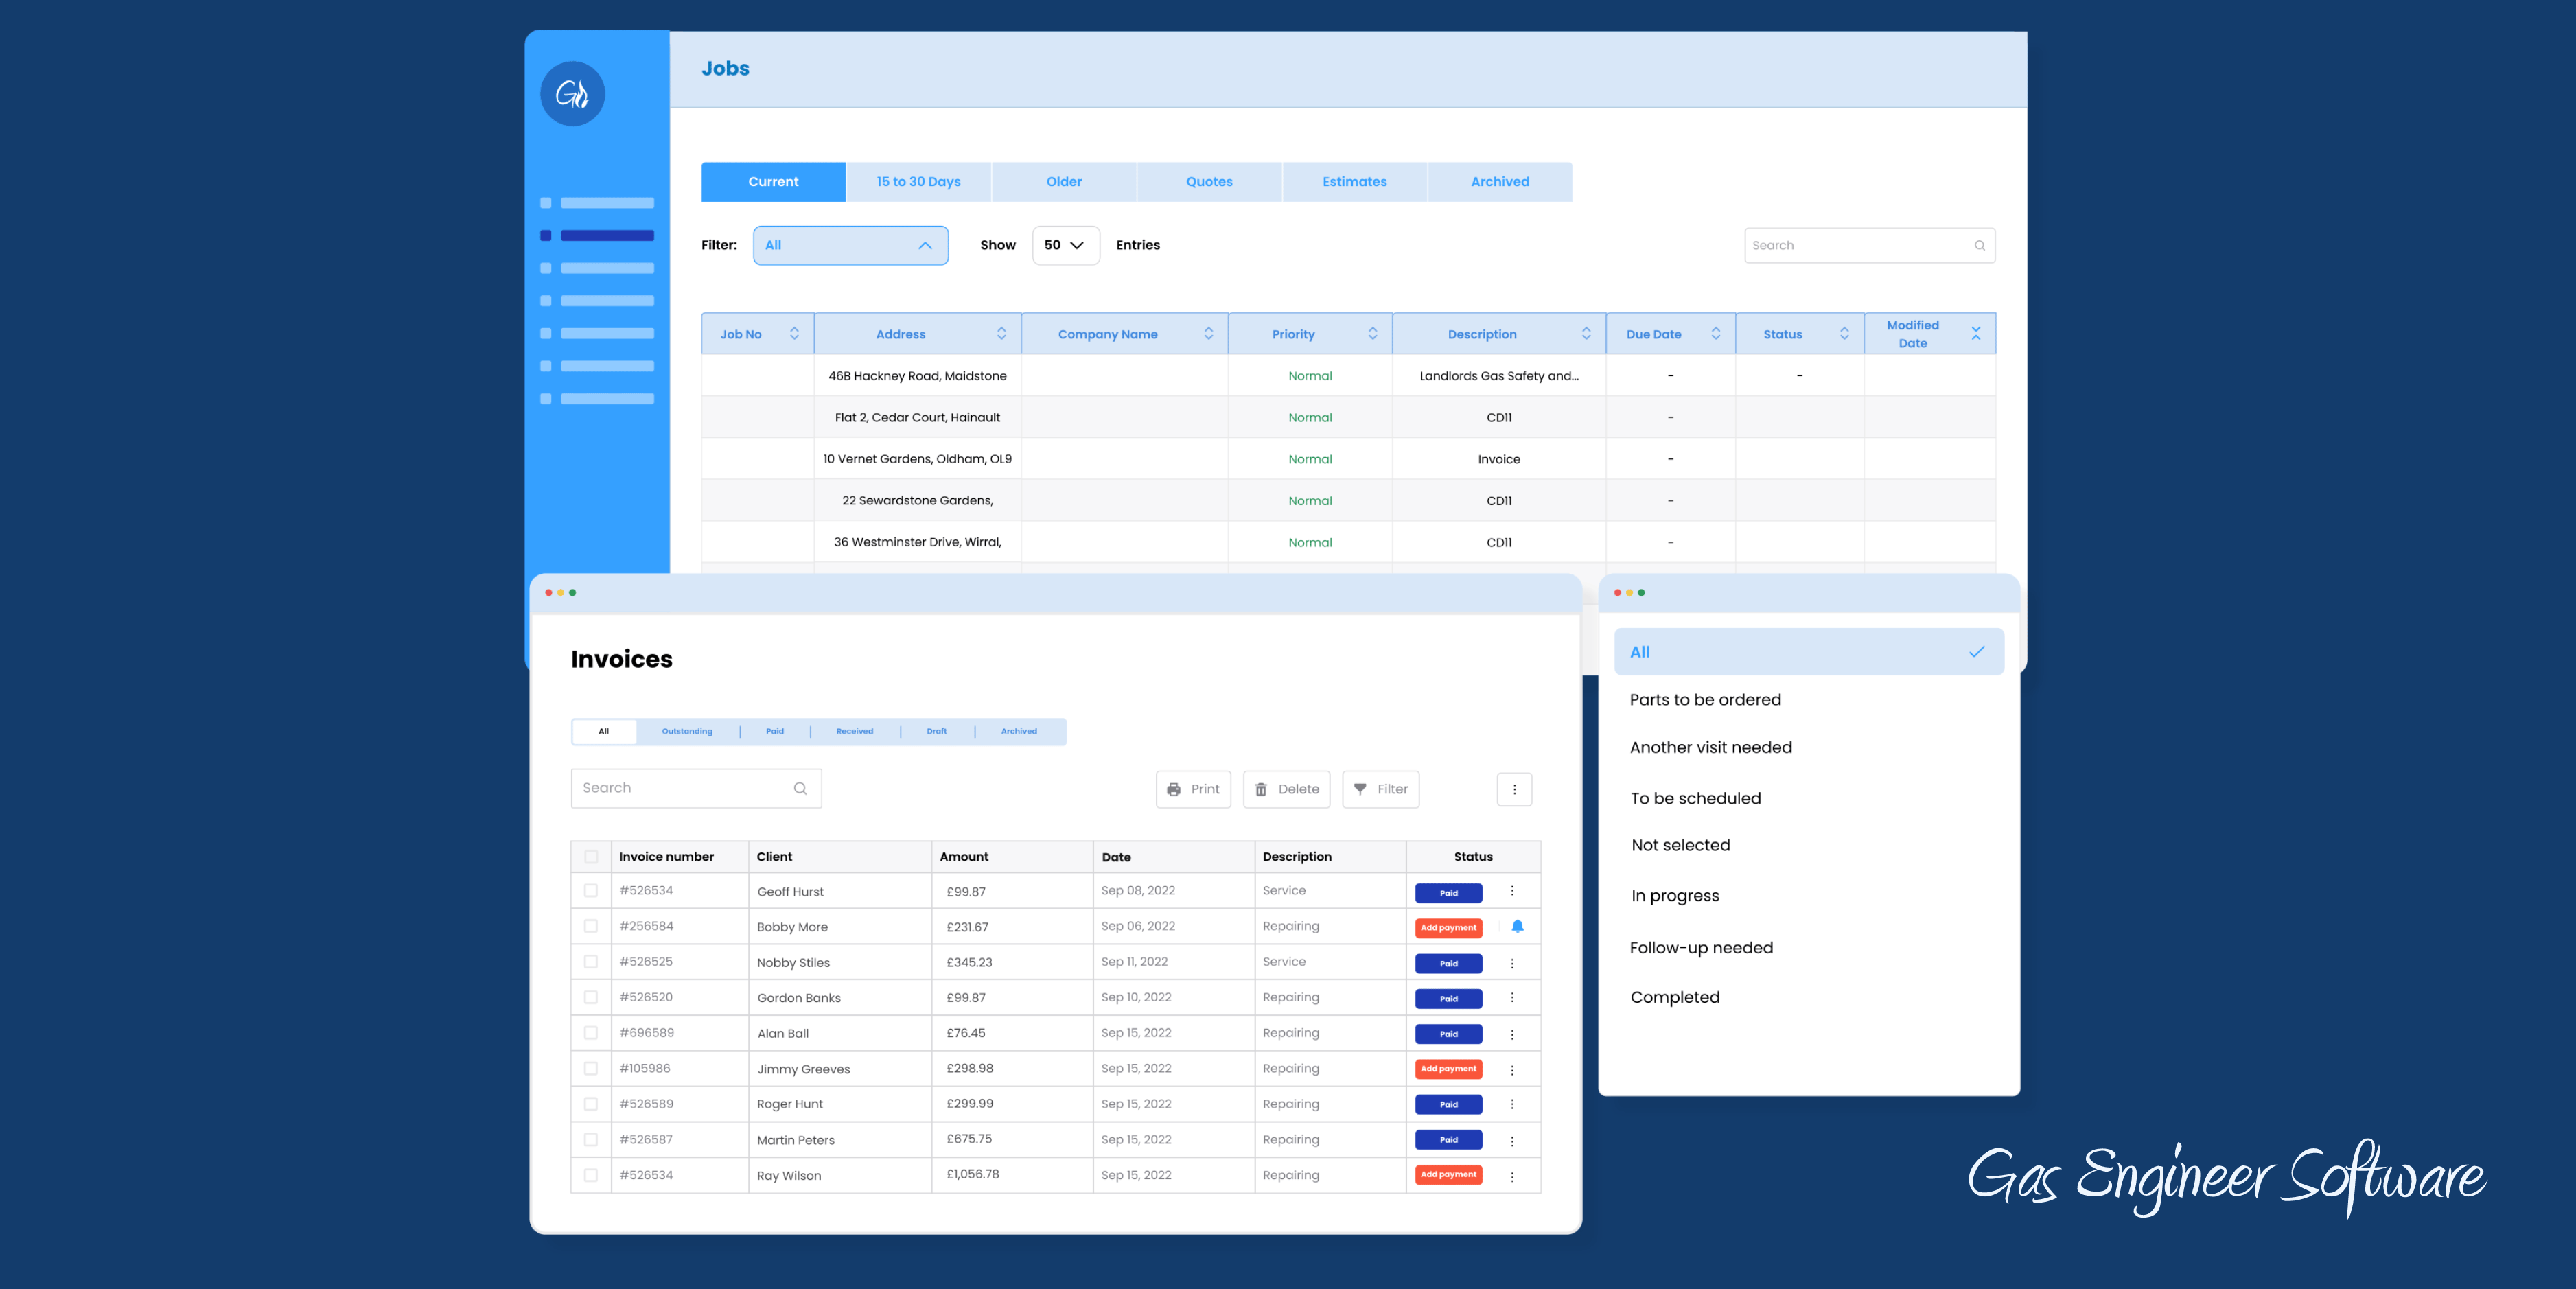
Task: Sort jobs by Modified Date arrows
Action: tap(1975, 334)
